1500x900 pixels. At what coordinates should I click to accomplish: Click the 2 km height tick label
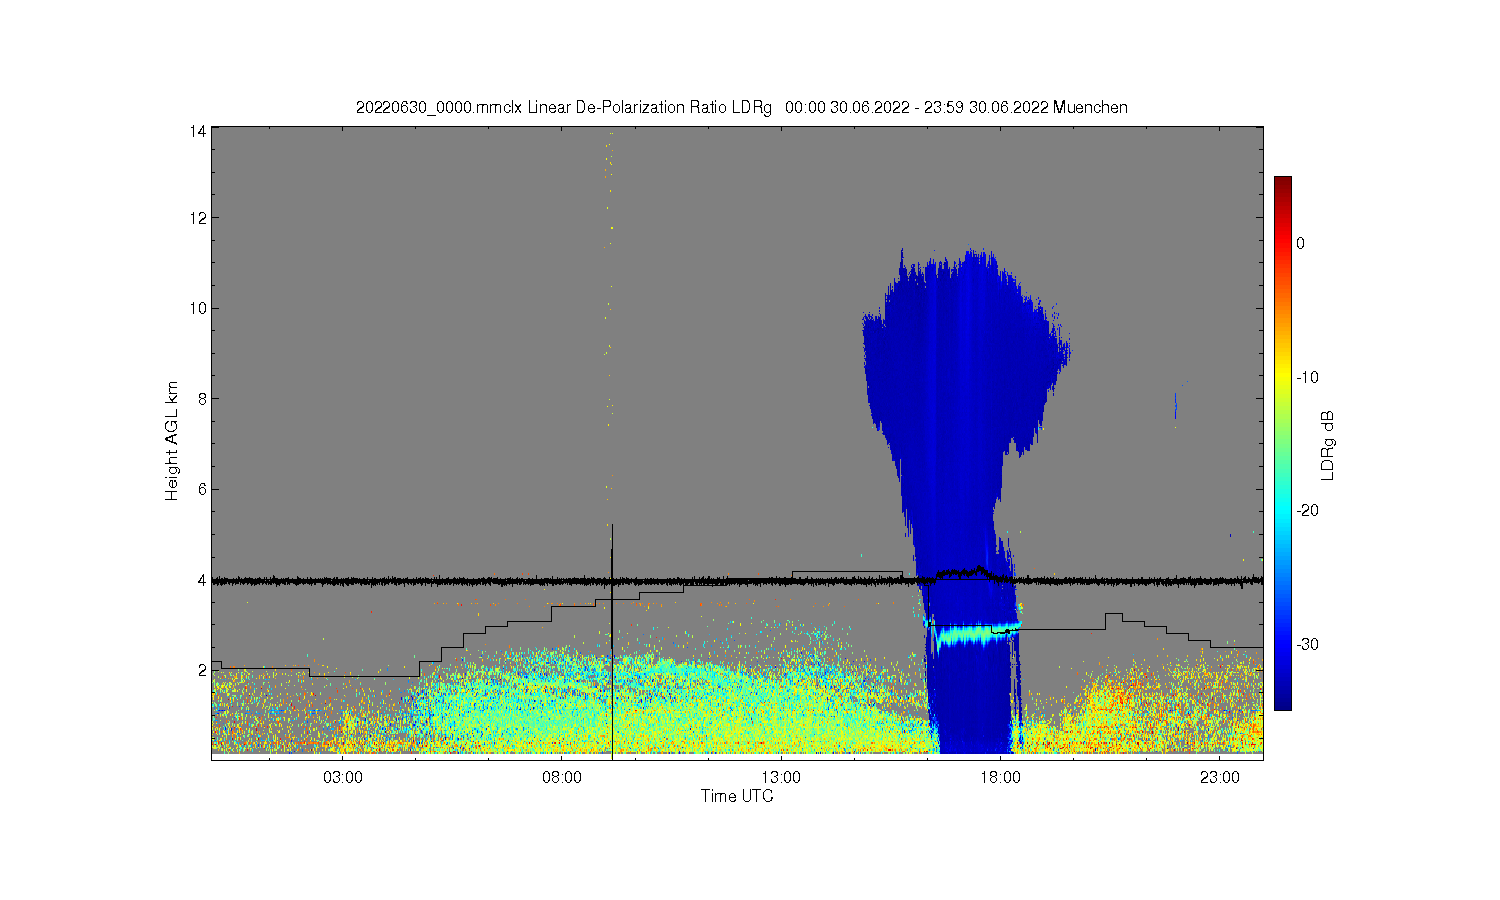[x=202, y=670]
